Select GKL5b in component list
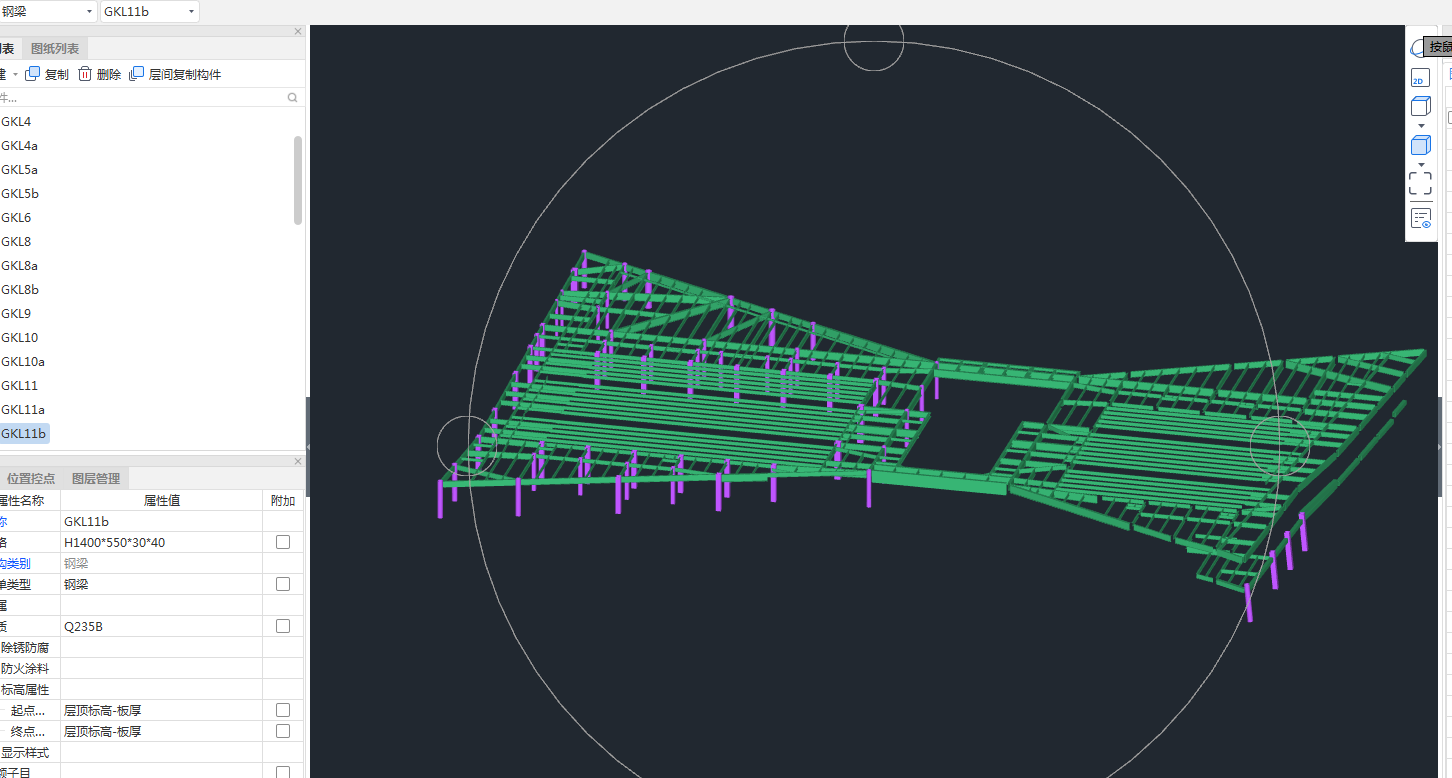This screenshot has width=1452, height=778. coord(20,194)
